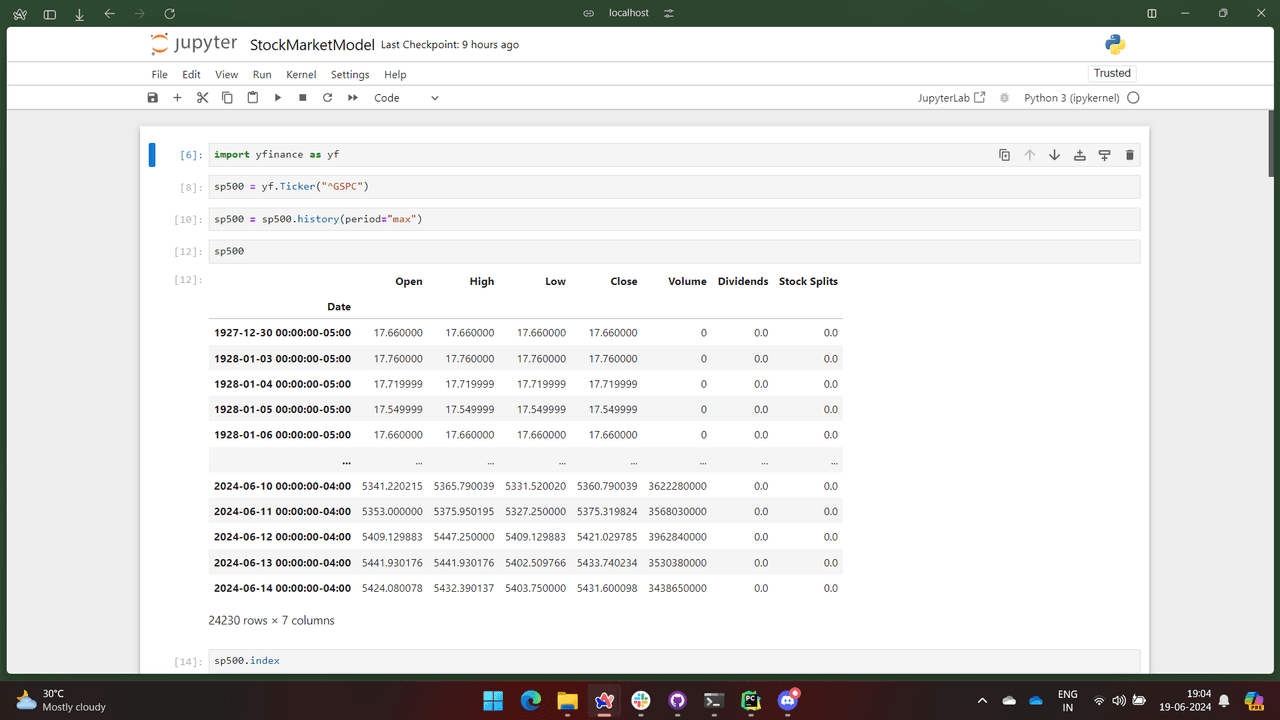This screenshot has width=1280, height=720.
Task: Move the active cell down
Action: point(1054,155)
